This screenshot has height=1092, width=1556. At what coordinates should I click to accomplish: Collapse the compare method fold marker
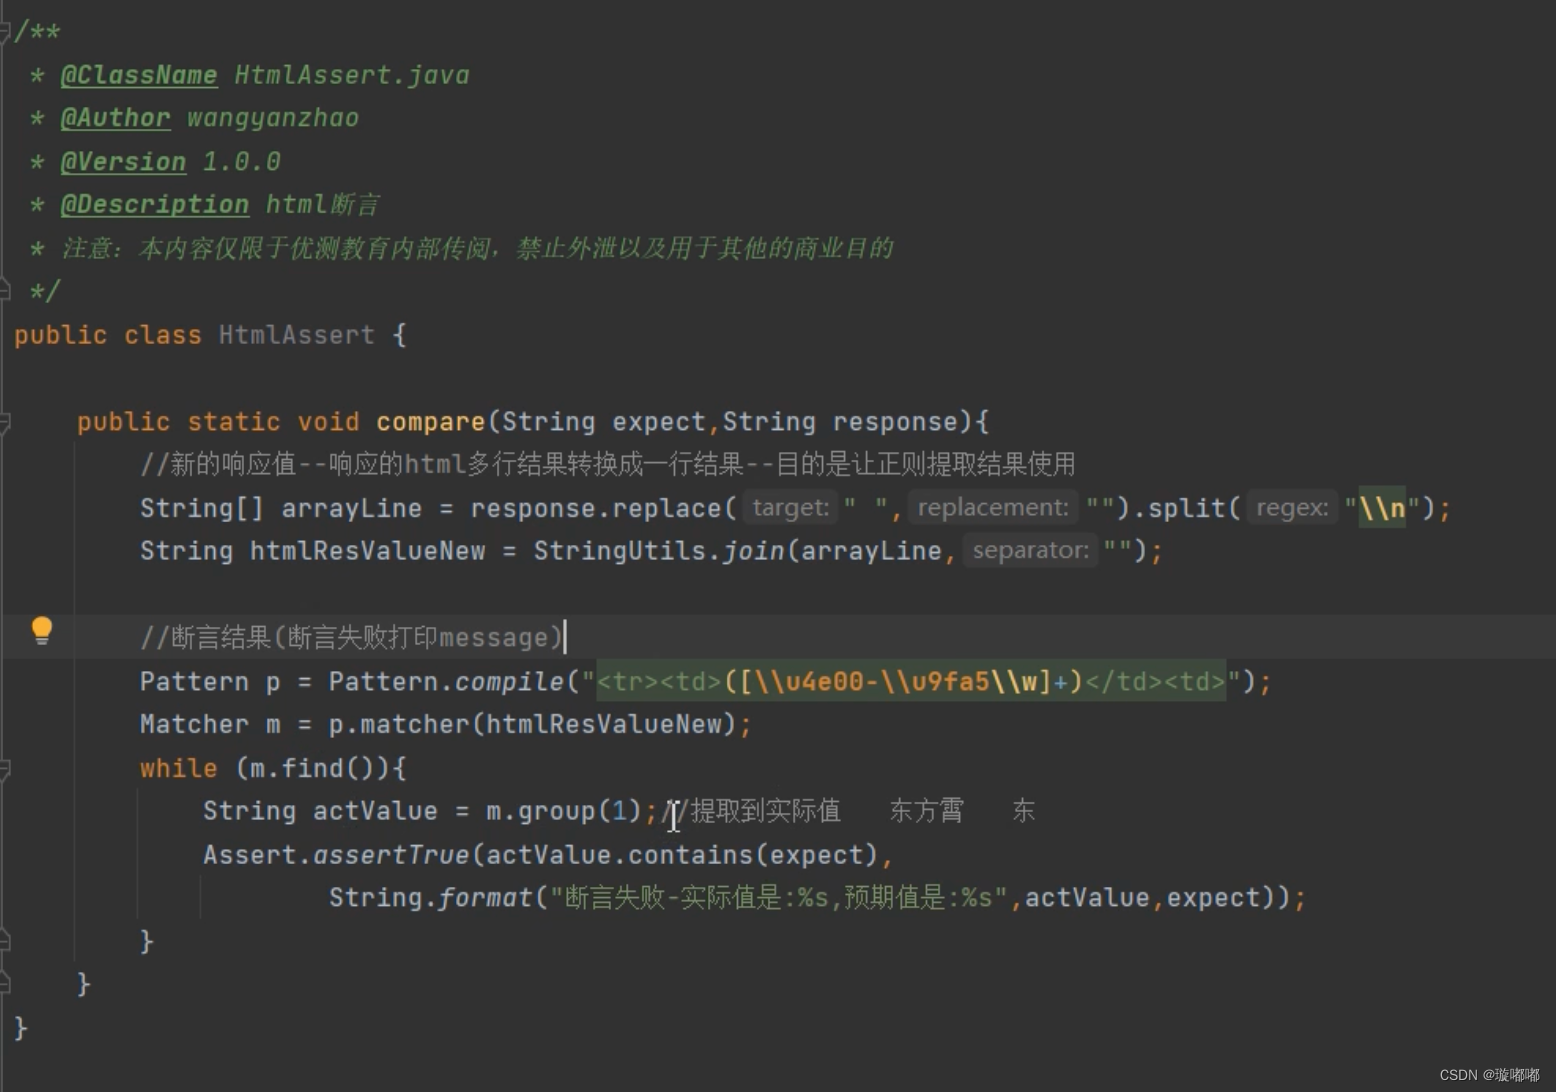click(4, 422)
